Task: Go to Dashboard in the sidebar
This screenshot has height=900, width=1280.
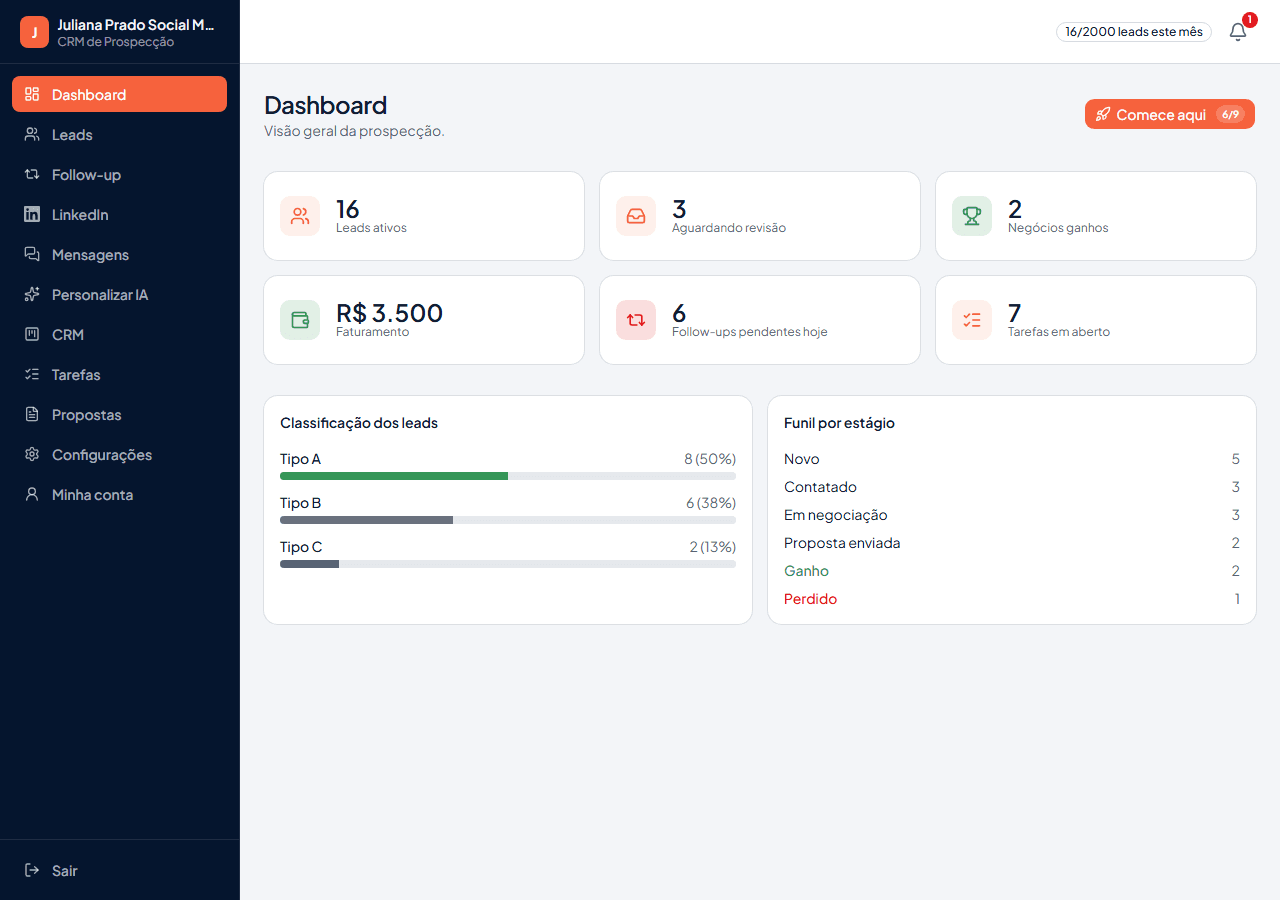Action: coord(119,94)
